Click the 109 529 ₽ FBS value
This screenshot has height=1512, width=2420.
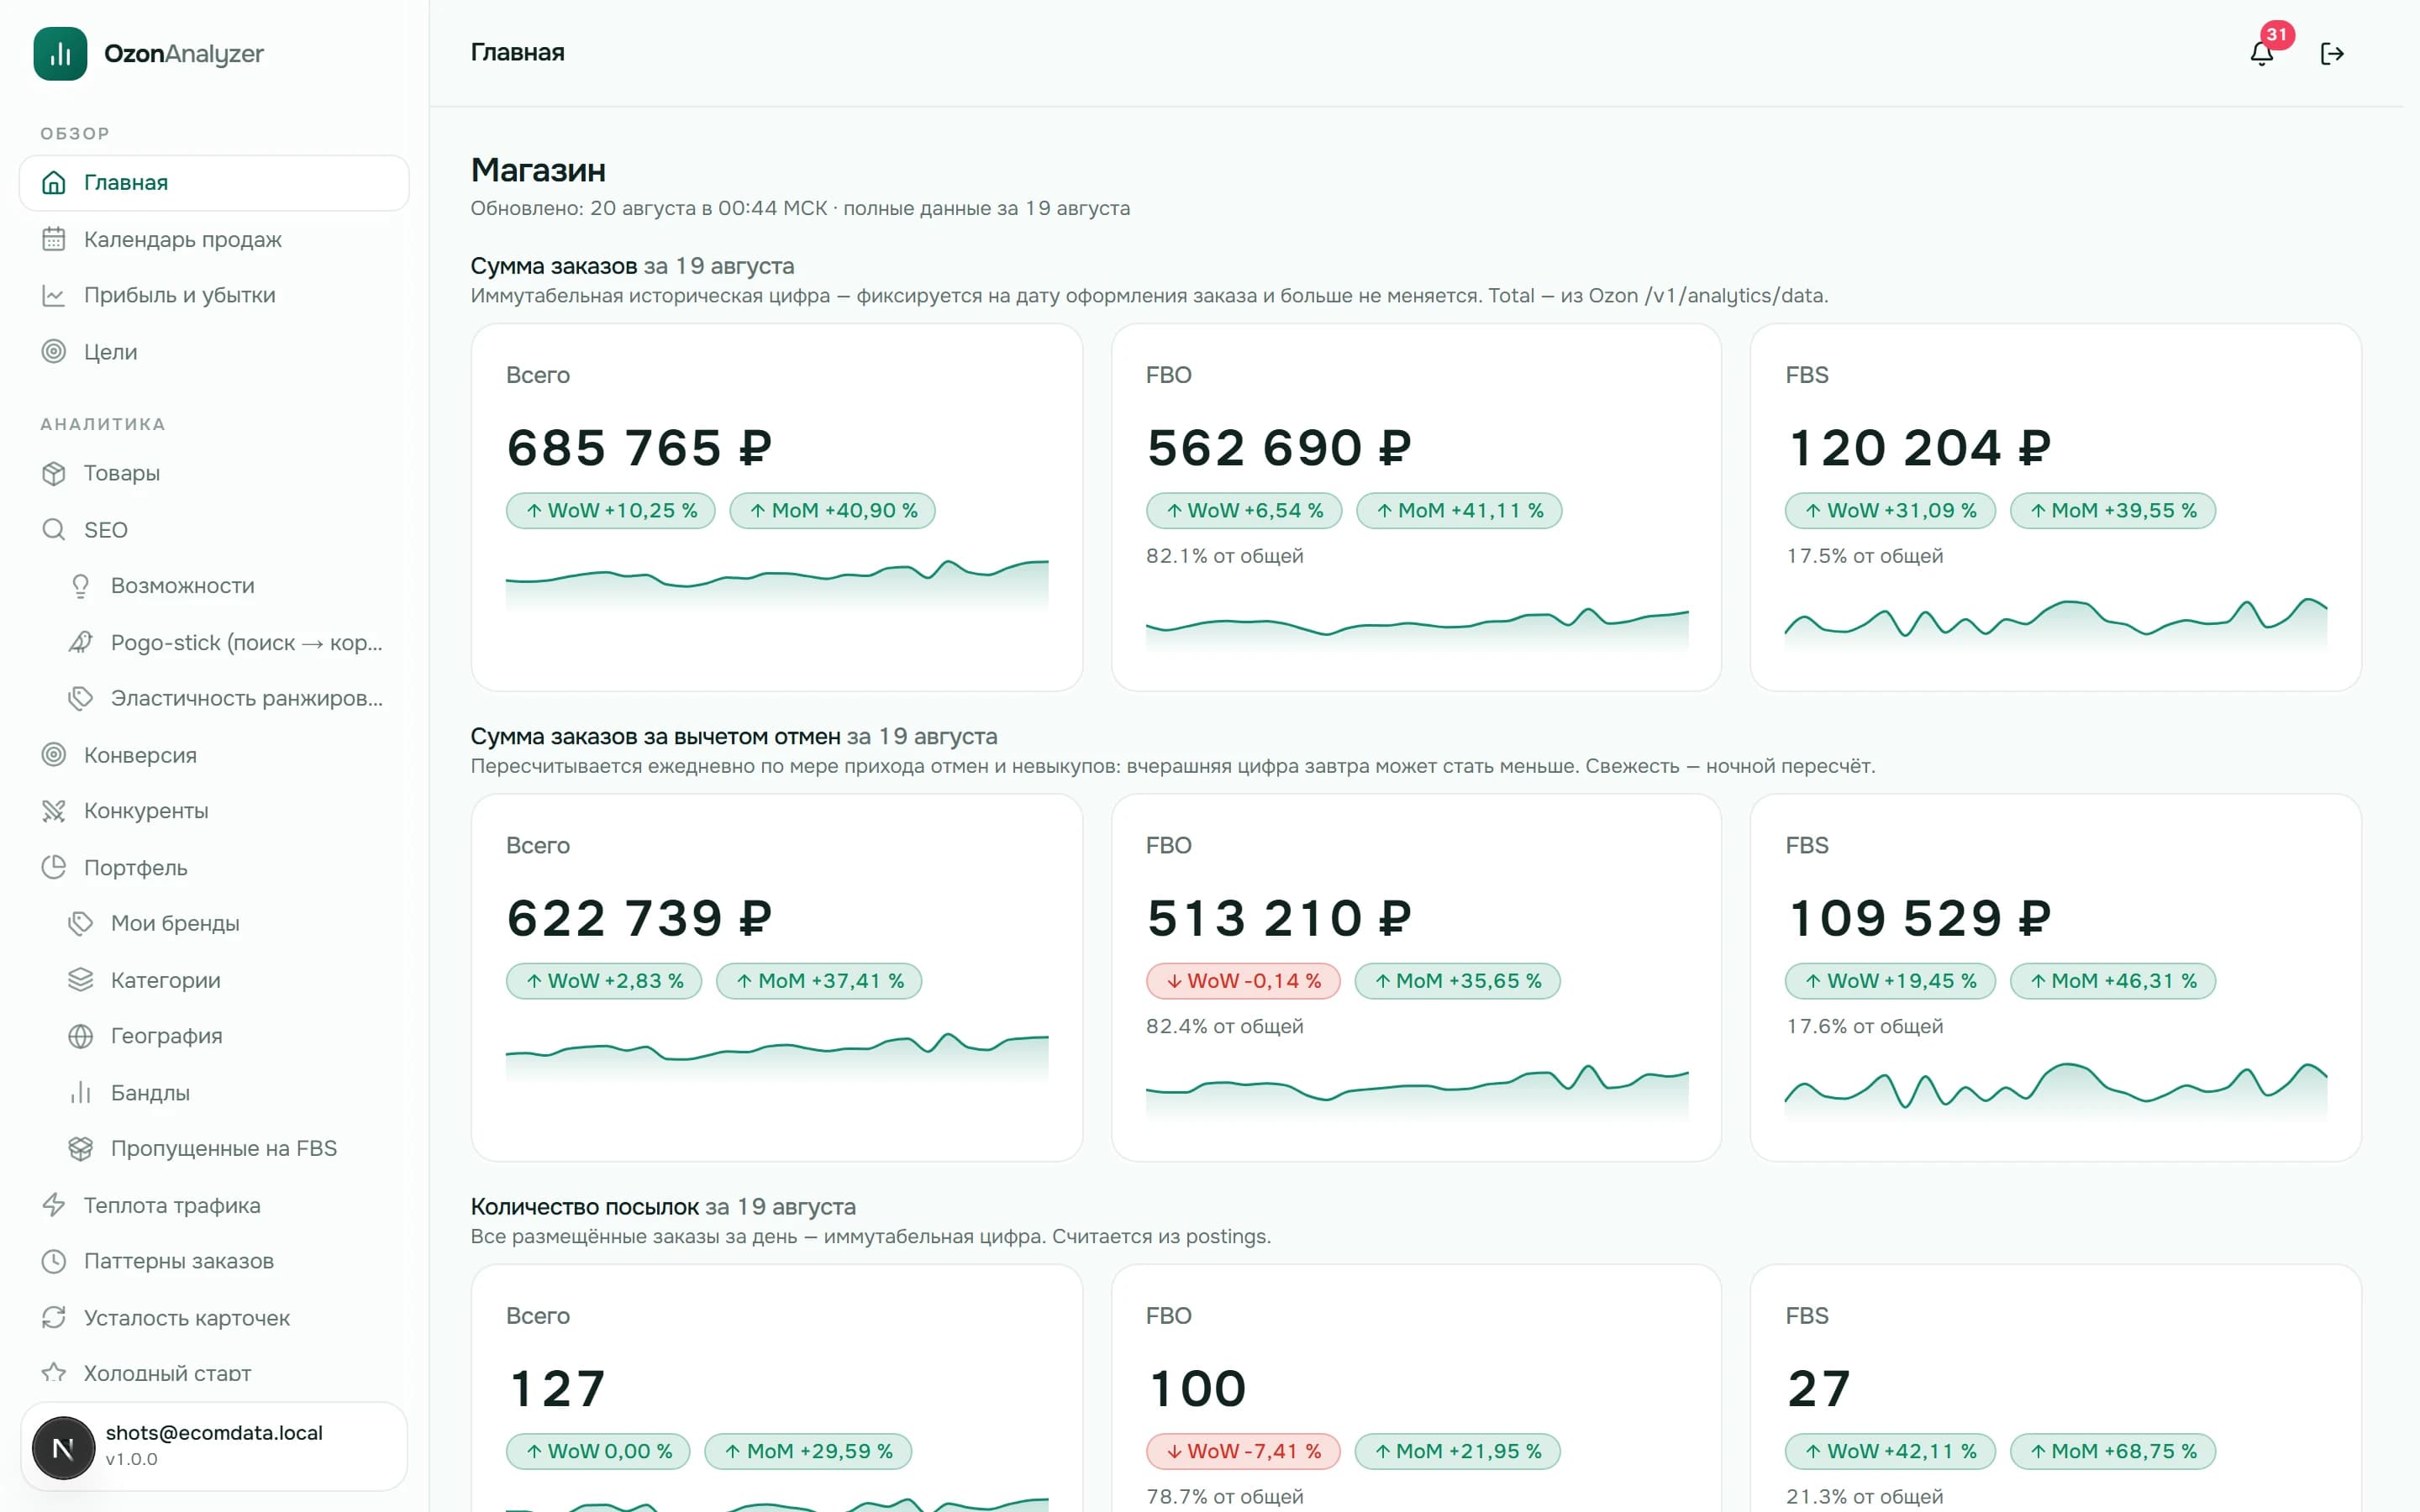click(x=1919, y=918)
